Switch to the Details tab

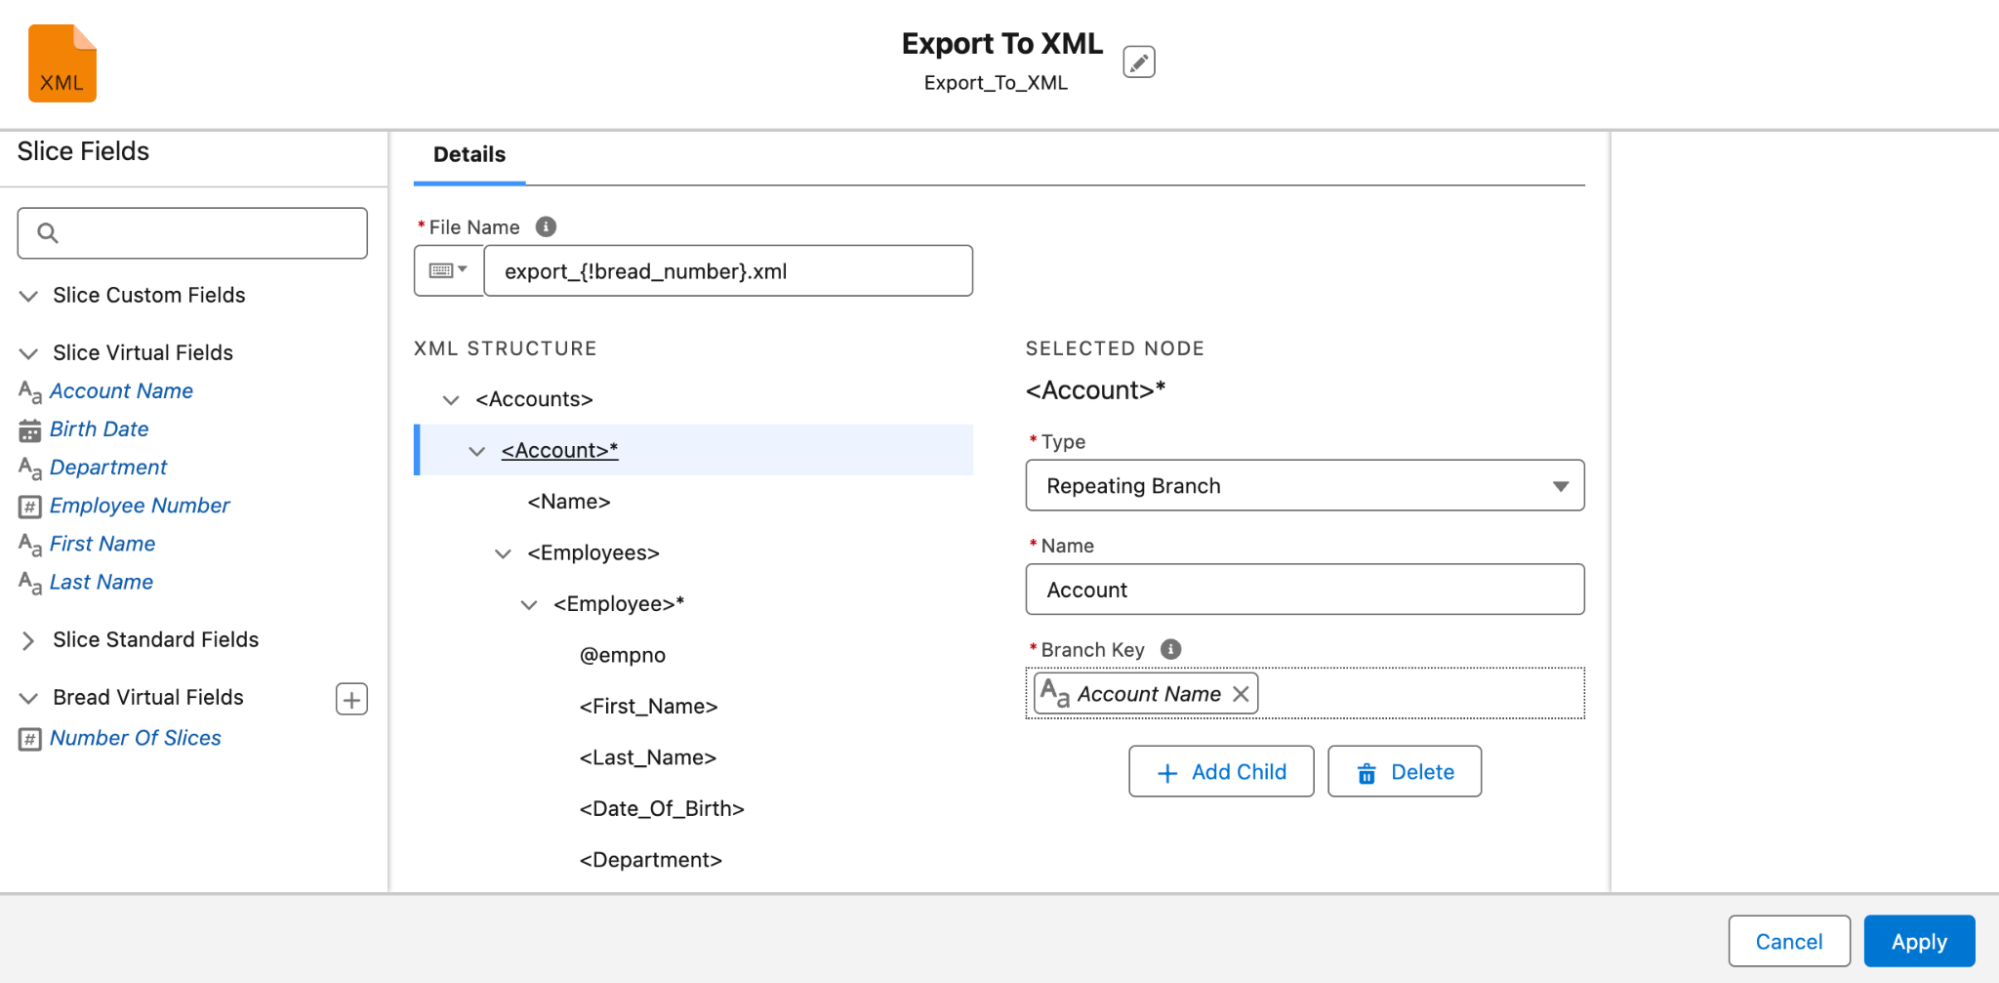tap(468, 154)
